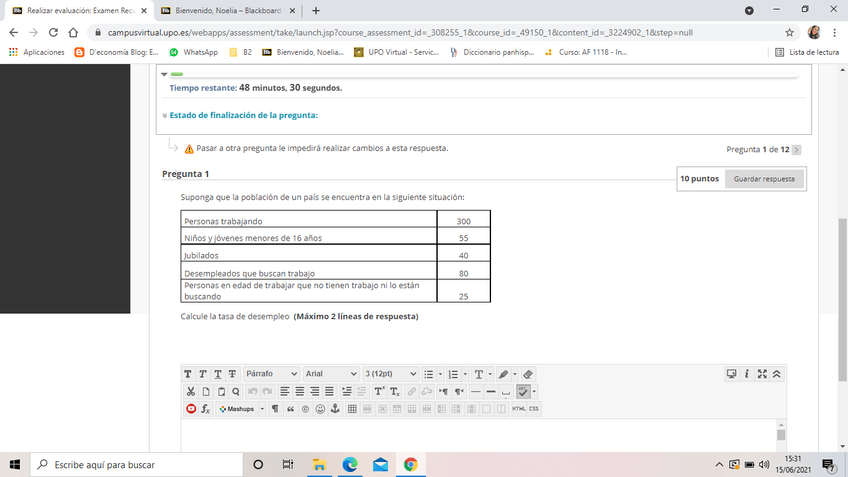Viewport: 848px width, 477px height.
Task: Expand Estado de finalización de la pregunta
Action: [243, 115]
